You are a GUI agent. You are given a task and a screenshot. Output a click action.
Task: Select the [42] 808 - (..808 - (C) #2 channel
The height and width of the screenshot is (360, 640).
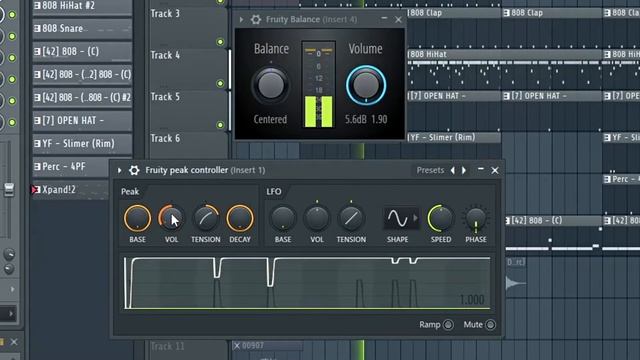(x=82, y=98)
